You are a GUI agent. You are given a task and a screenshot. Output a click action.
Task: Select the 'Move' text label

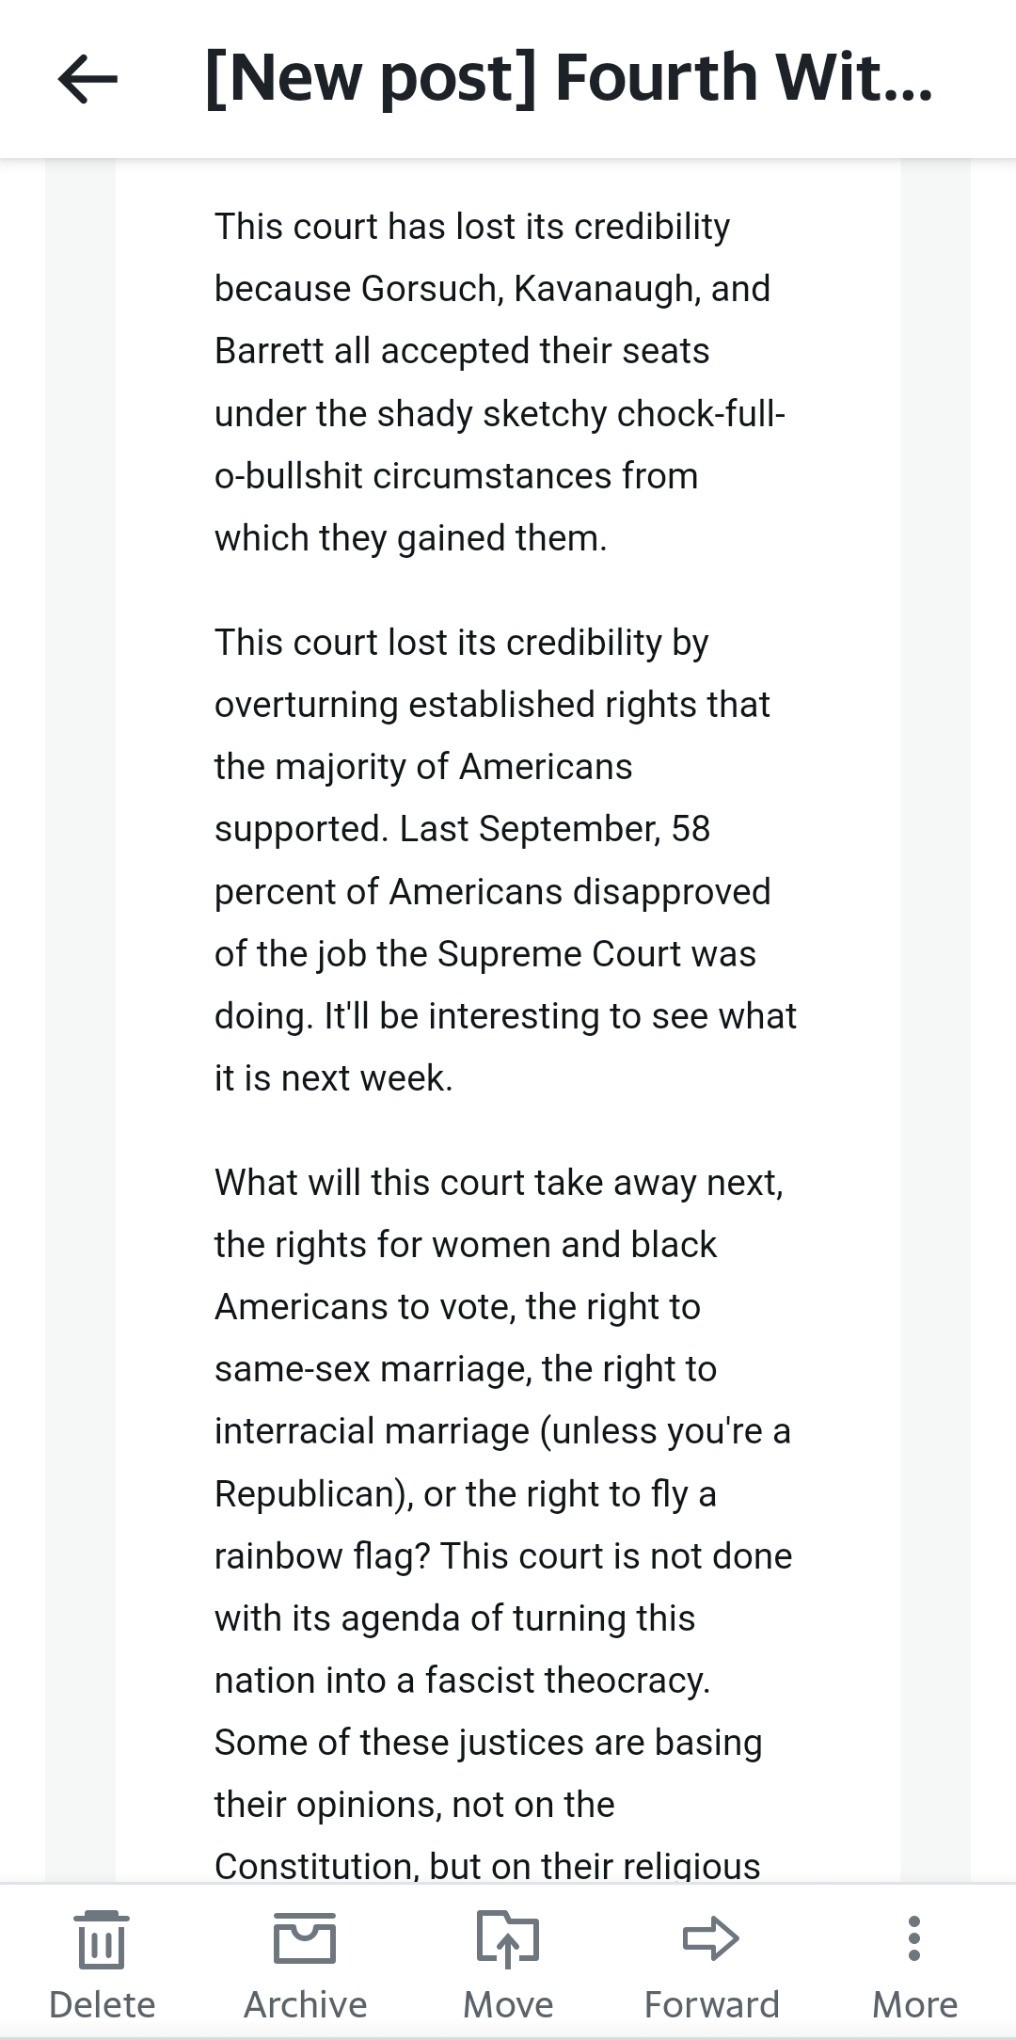[508, 2005]
